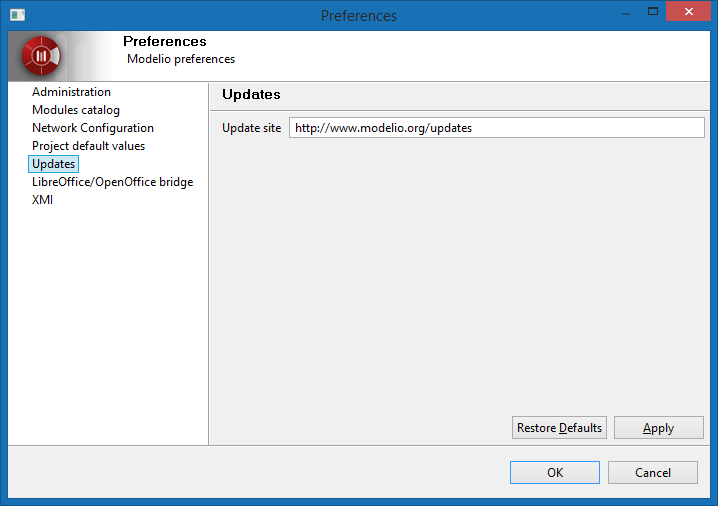
Task: Focus the Update site URL field
Action: tap(496, 128)
